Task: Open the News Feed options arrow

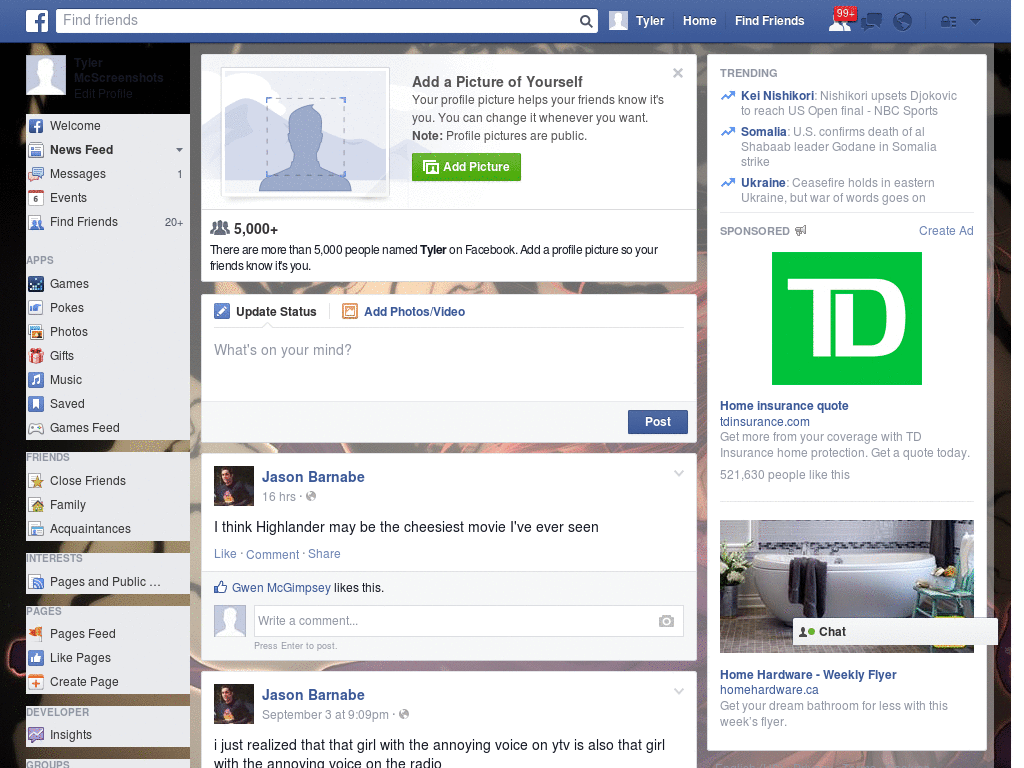Action: click(x=179, y=150)
